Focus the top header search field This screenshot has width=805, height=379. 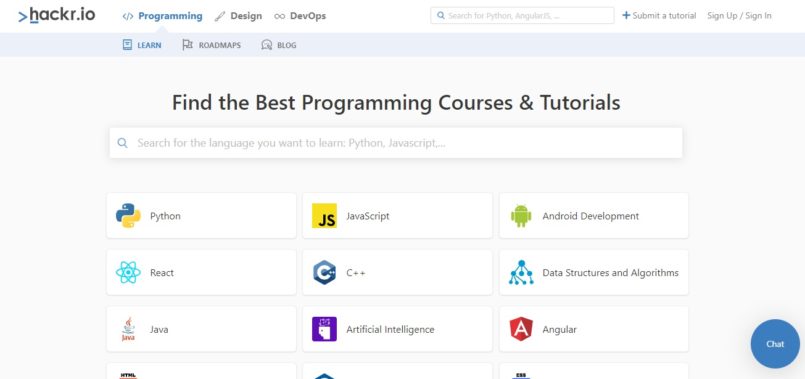pos(522,15)
